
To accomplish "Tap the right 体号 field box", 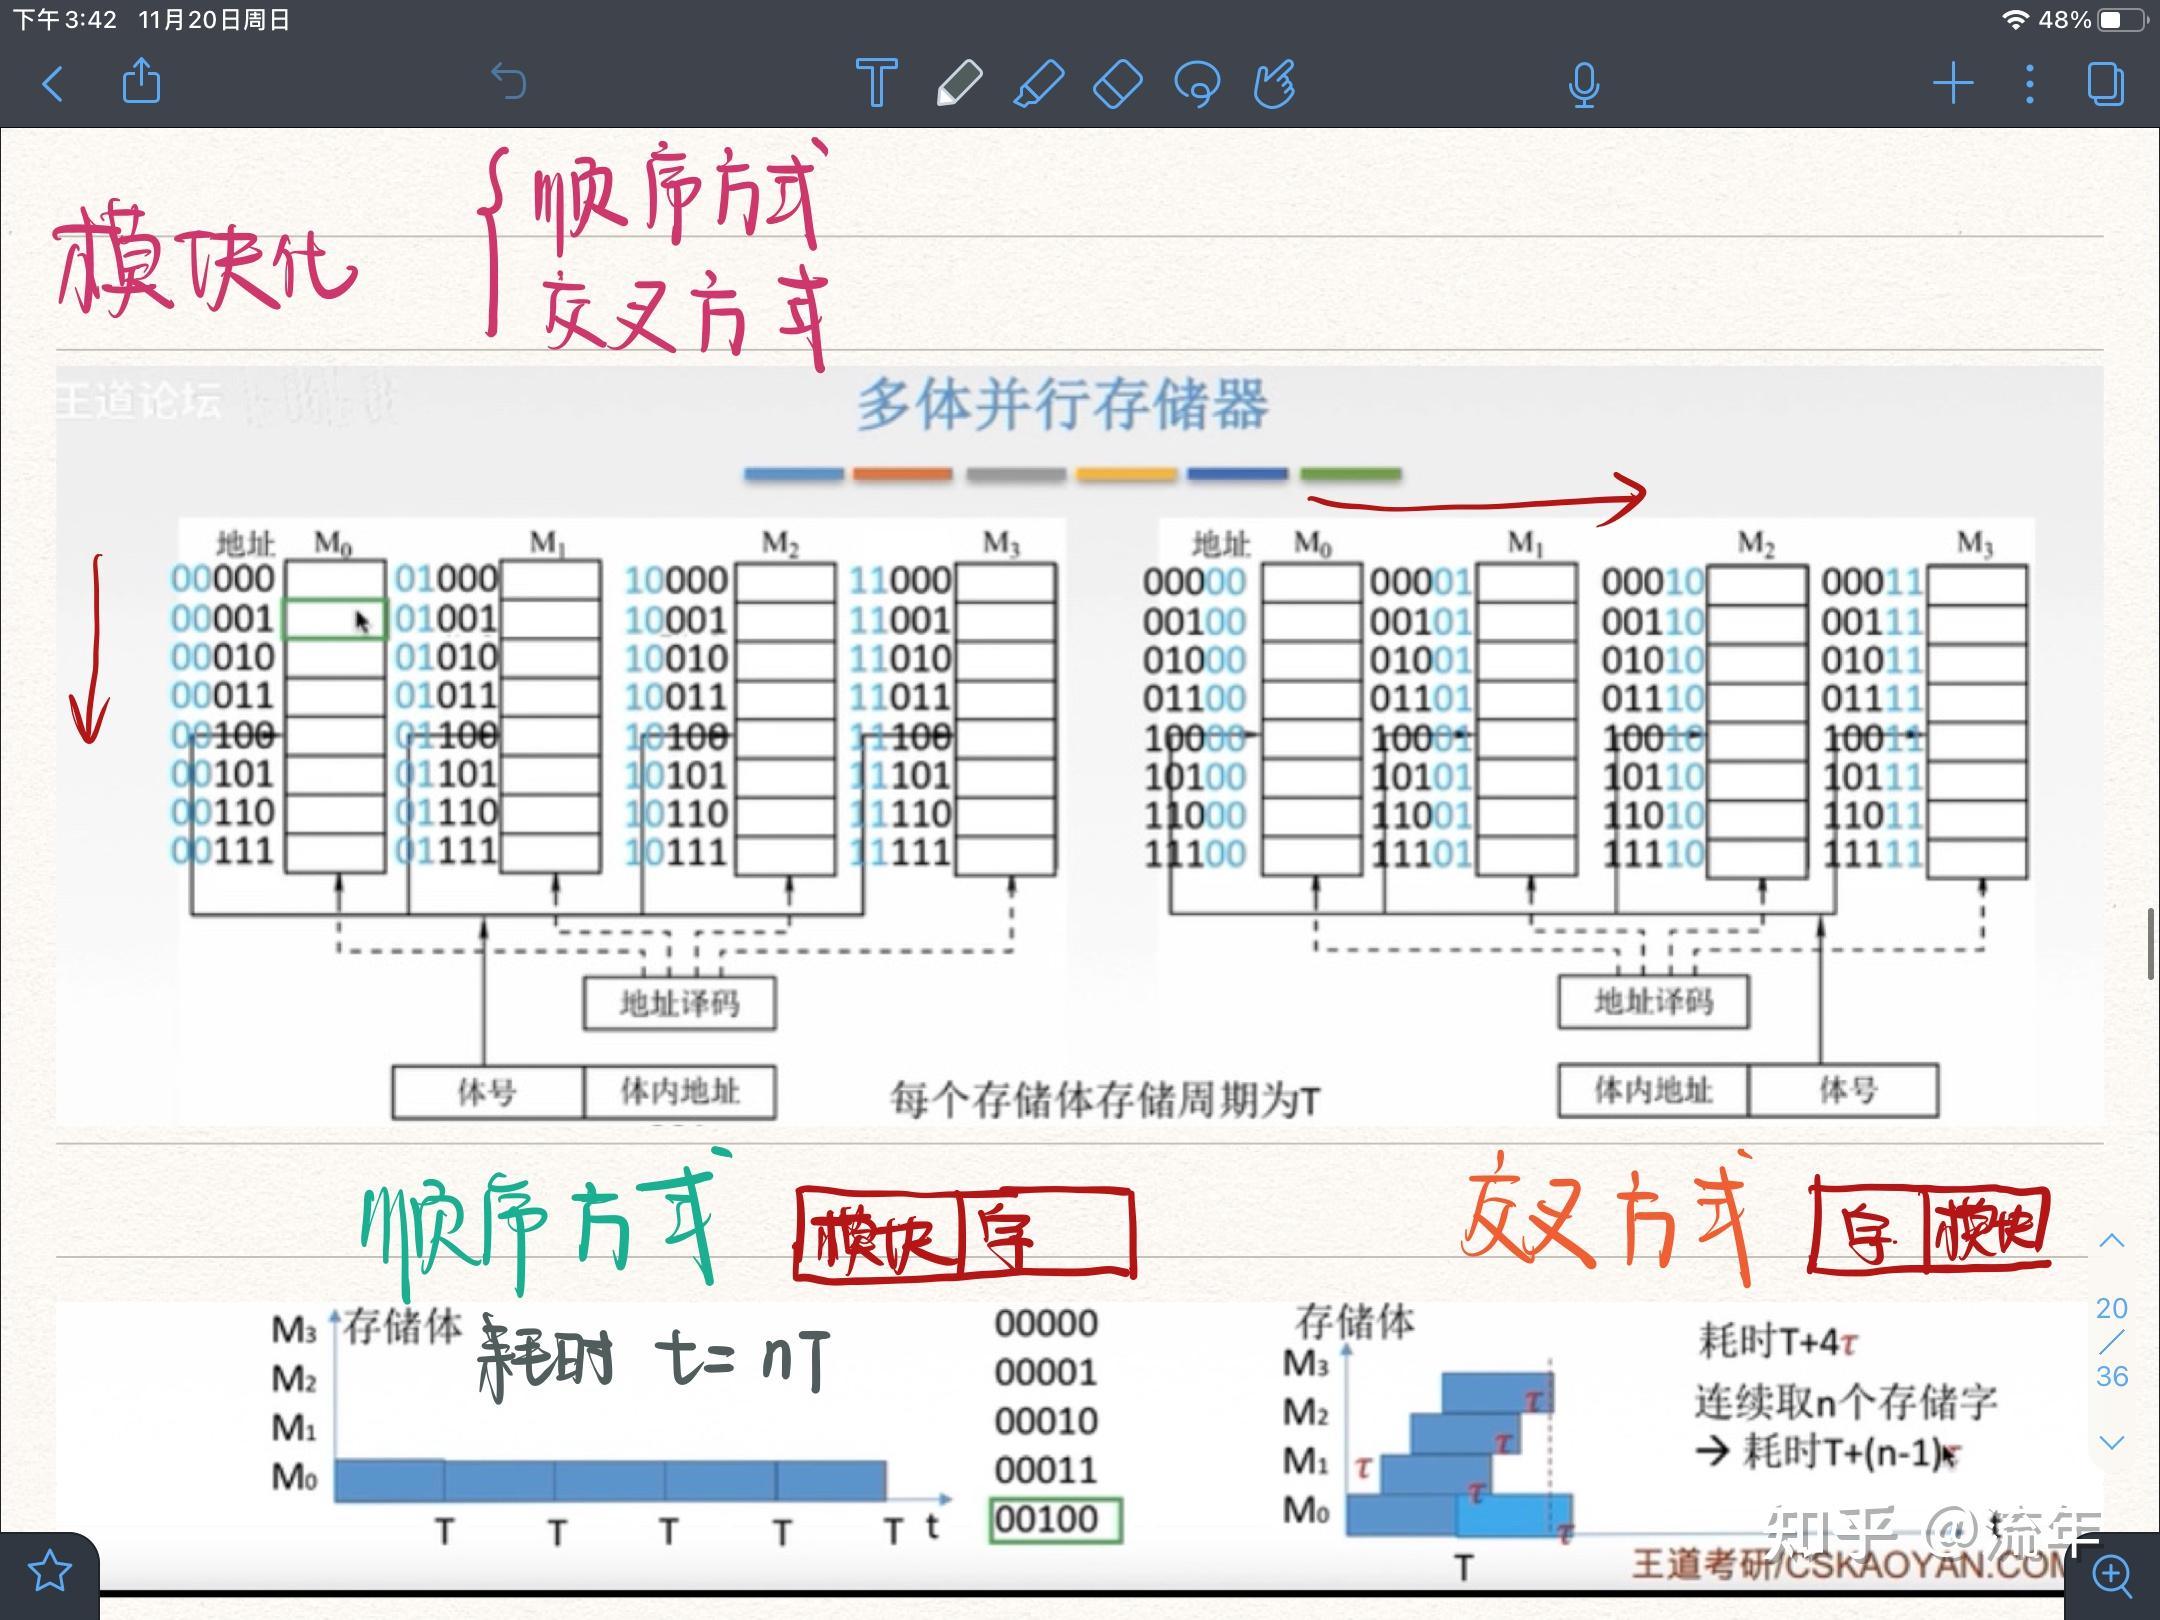I will [1845, 1090].
